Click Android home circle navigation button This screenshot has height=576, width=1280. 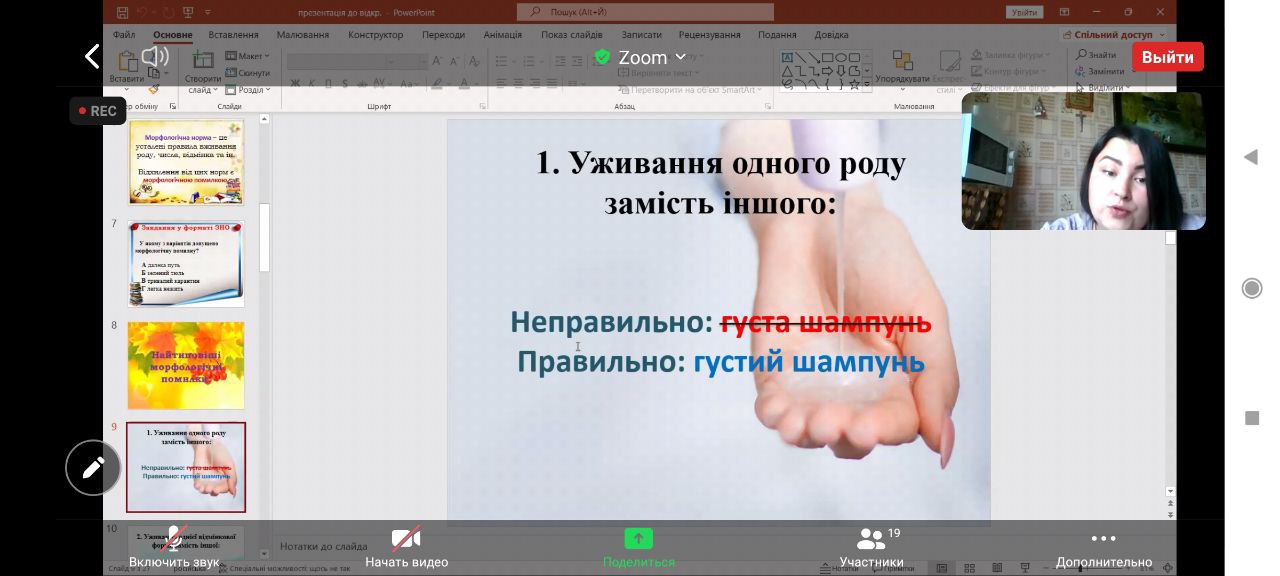[x=1251, y=288]
